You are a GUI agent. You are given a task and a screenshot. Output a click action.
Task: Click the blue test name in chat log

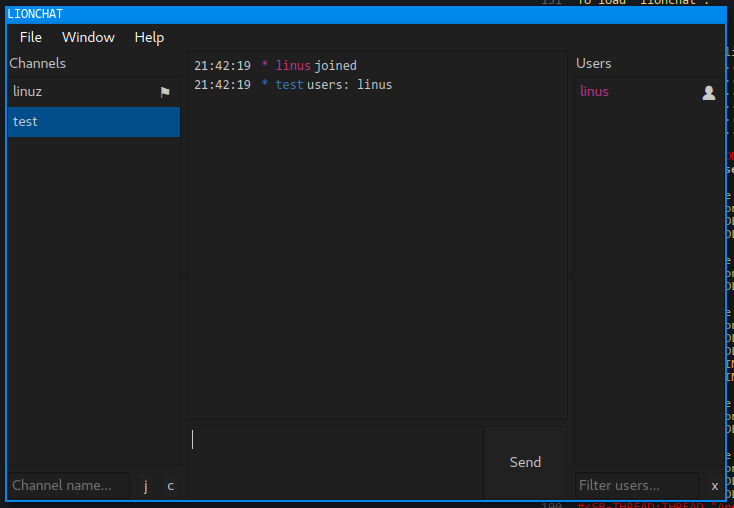[x=289, y=85]
